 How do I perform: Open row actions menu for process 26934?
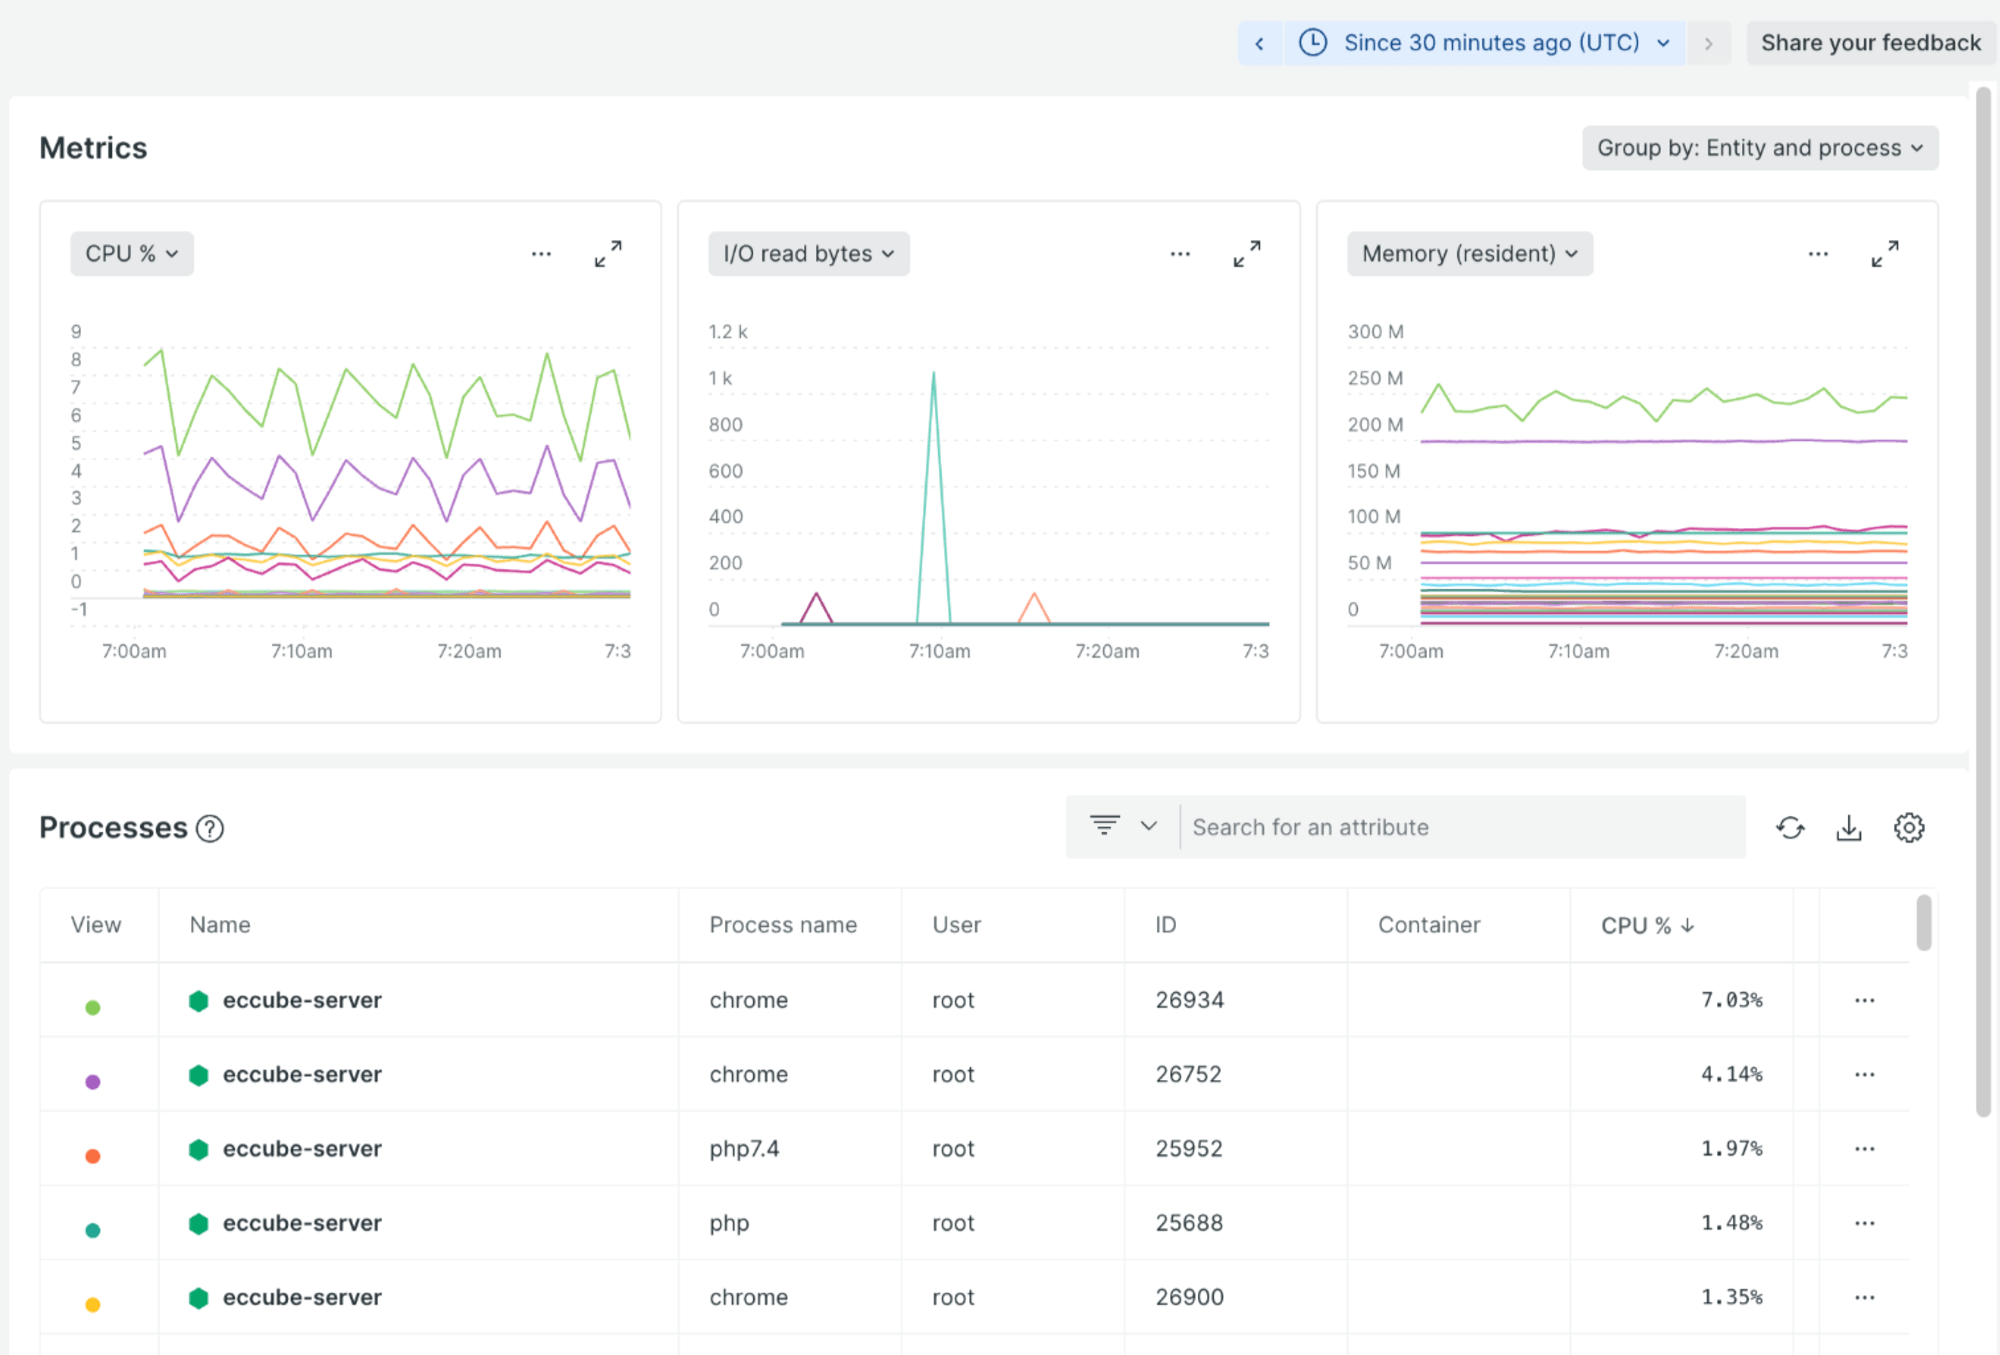[1865, 1000]
